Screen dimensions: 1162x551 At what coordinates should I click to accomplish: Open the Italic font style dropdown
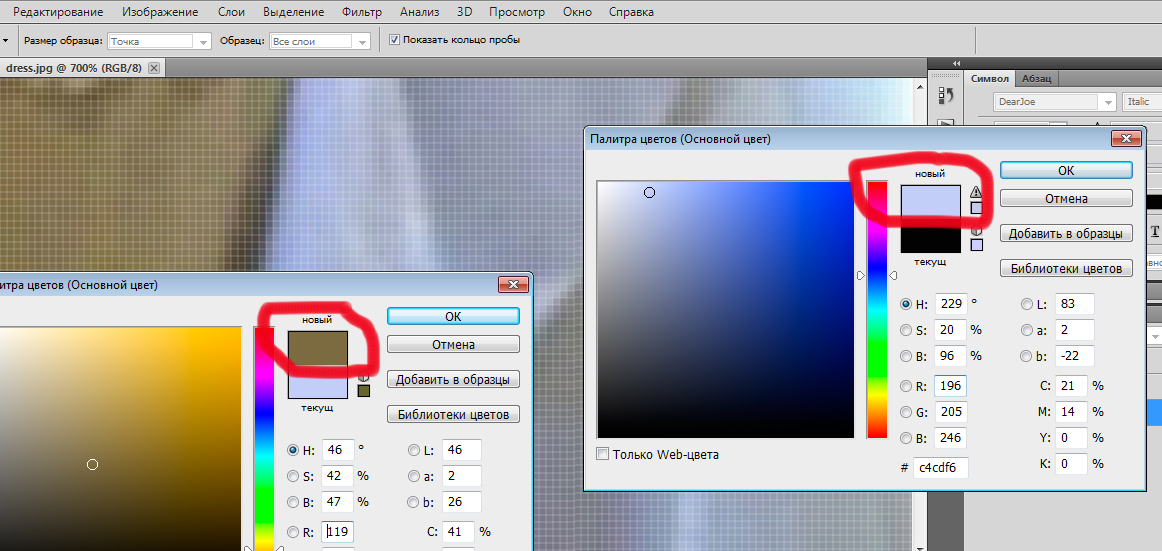(x=1142, y=101)
